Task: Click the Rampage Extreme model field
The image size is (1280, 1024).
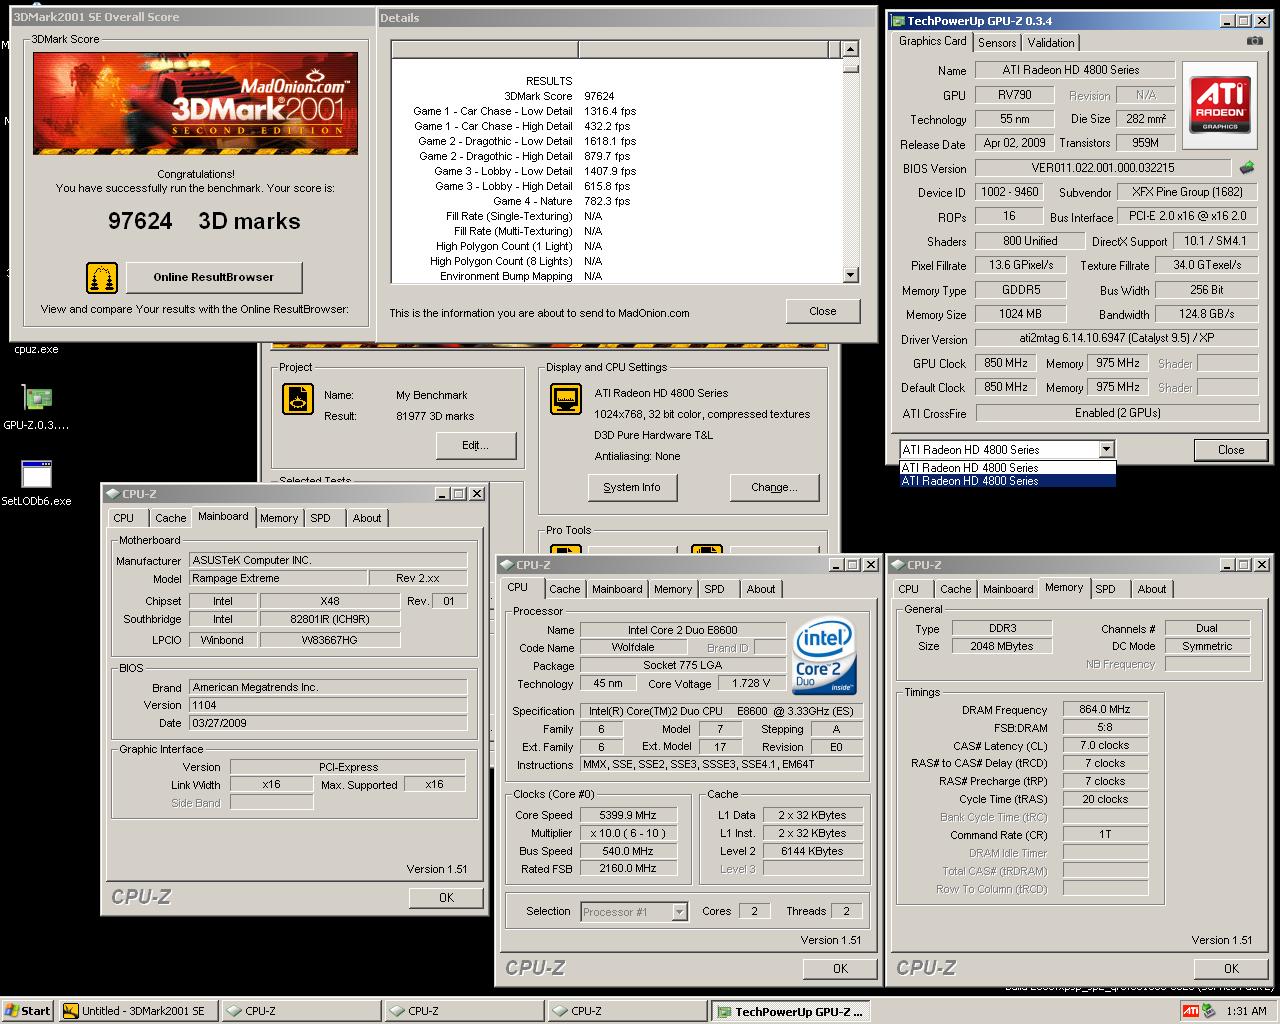Action: [x=277, y=578]
